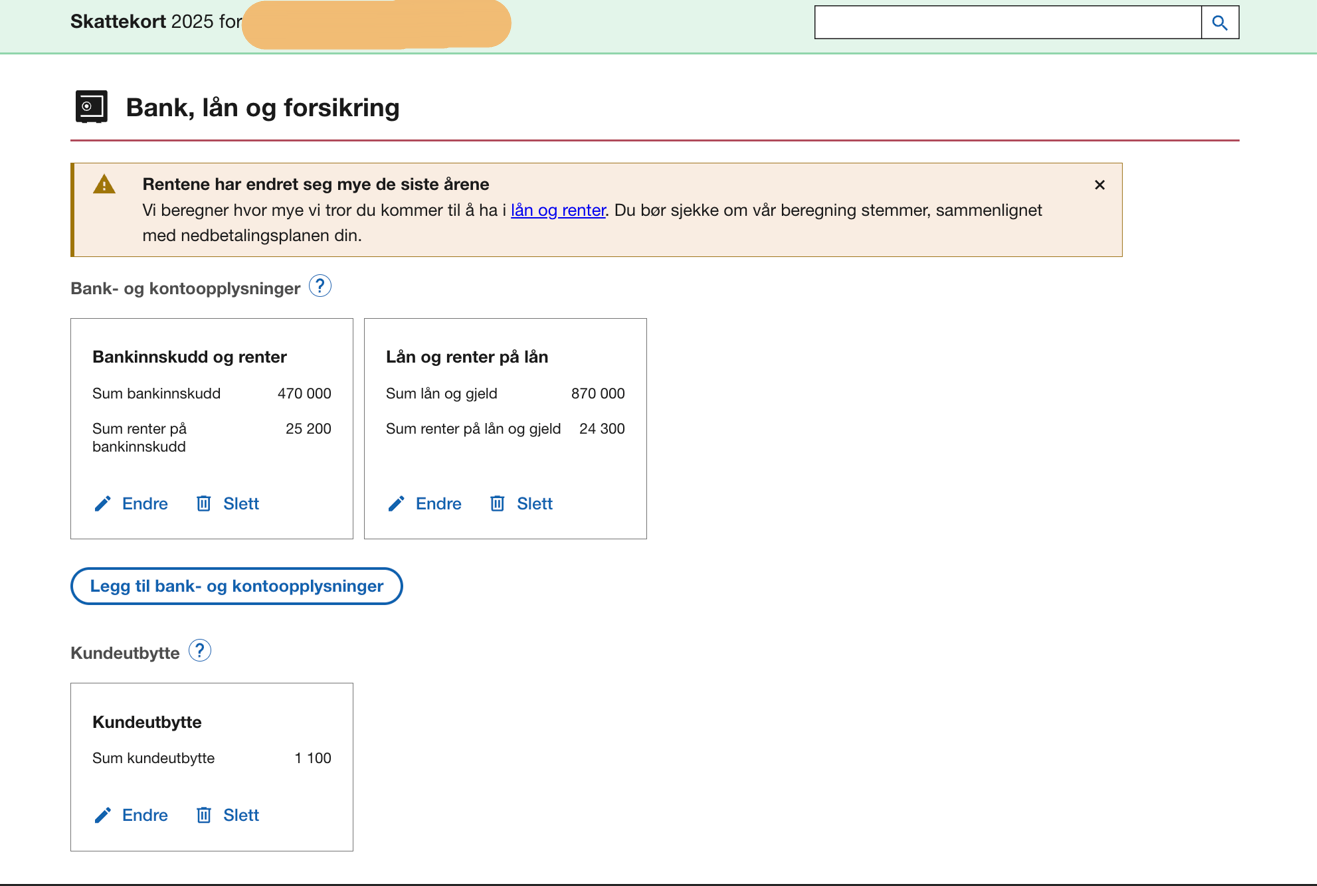
Task: Click Slett text for Kundeutbytte
Action: (x=241, y=815)
